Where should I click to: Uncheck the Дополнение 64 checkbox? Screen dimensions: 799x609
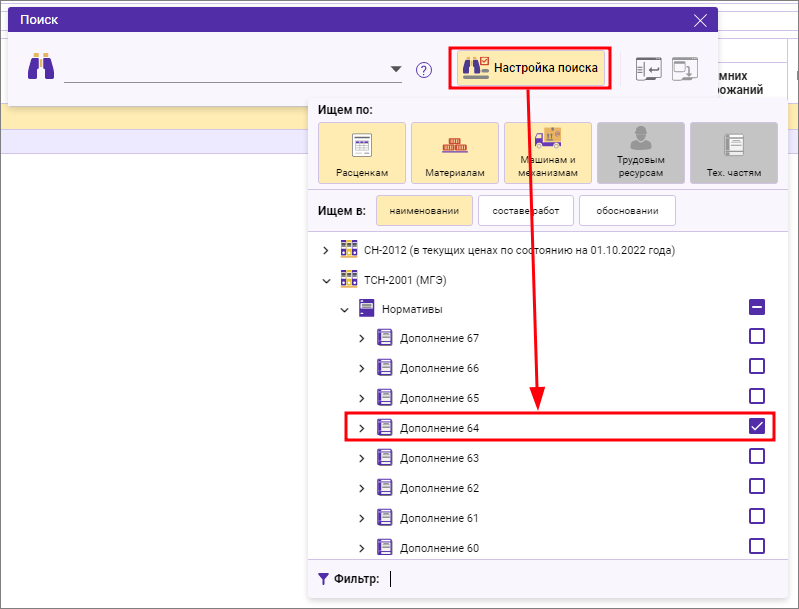tap(757, 427)
